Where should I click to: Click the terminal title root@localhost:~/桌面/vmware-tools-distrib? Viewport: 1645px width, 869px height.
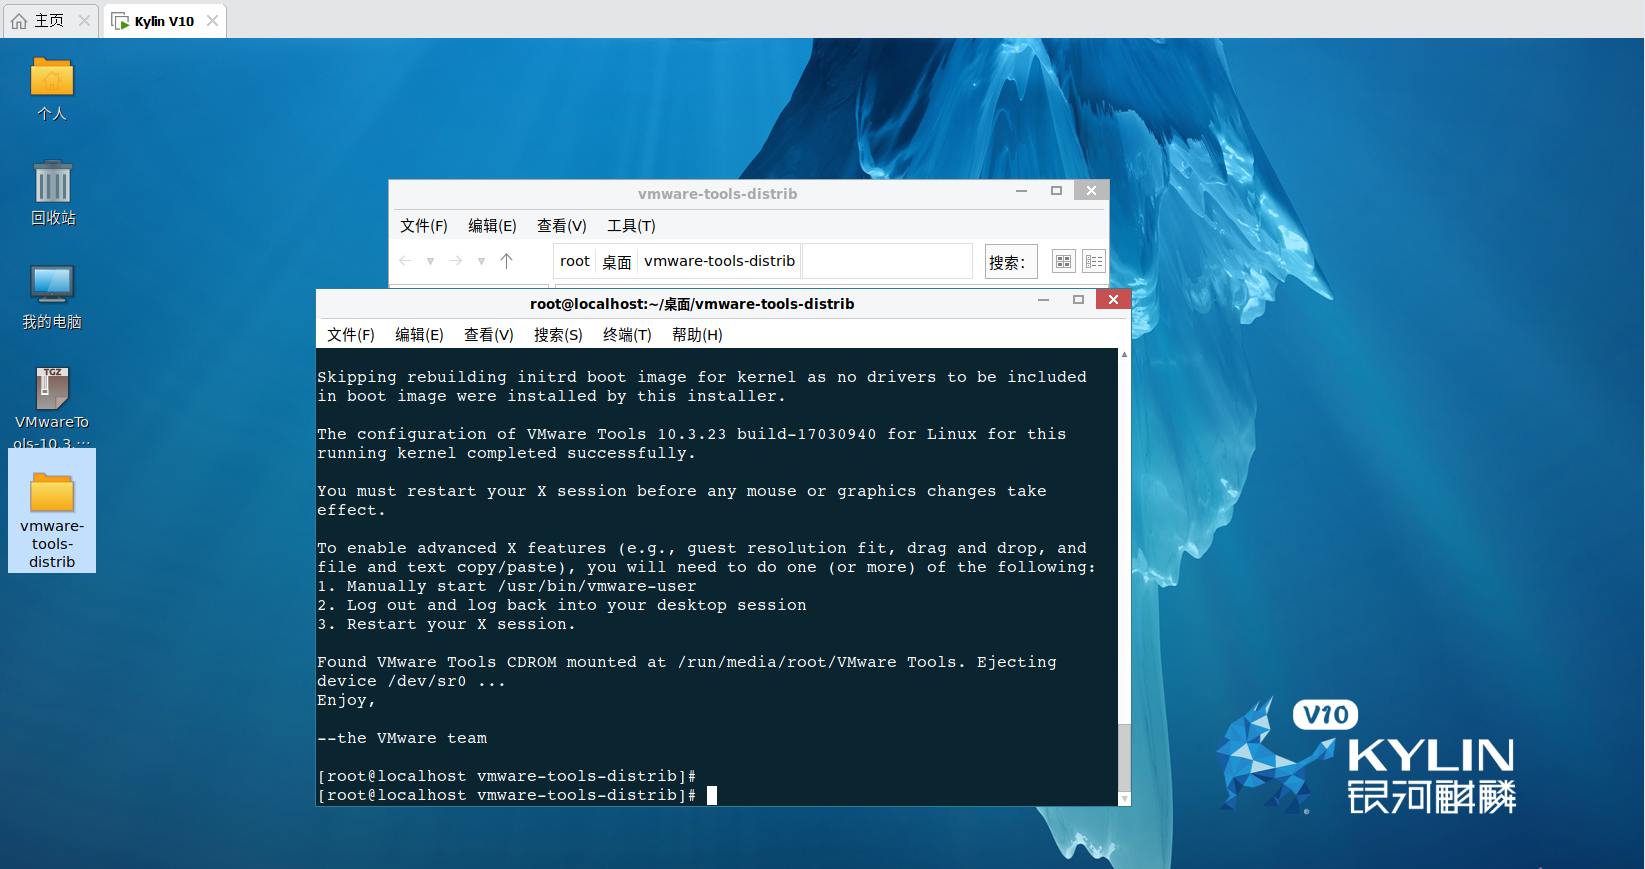[692, 304]
